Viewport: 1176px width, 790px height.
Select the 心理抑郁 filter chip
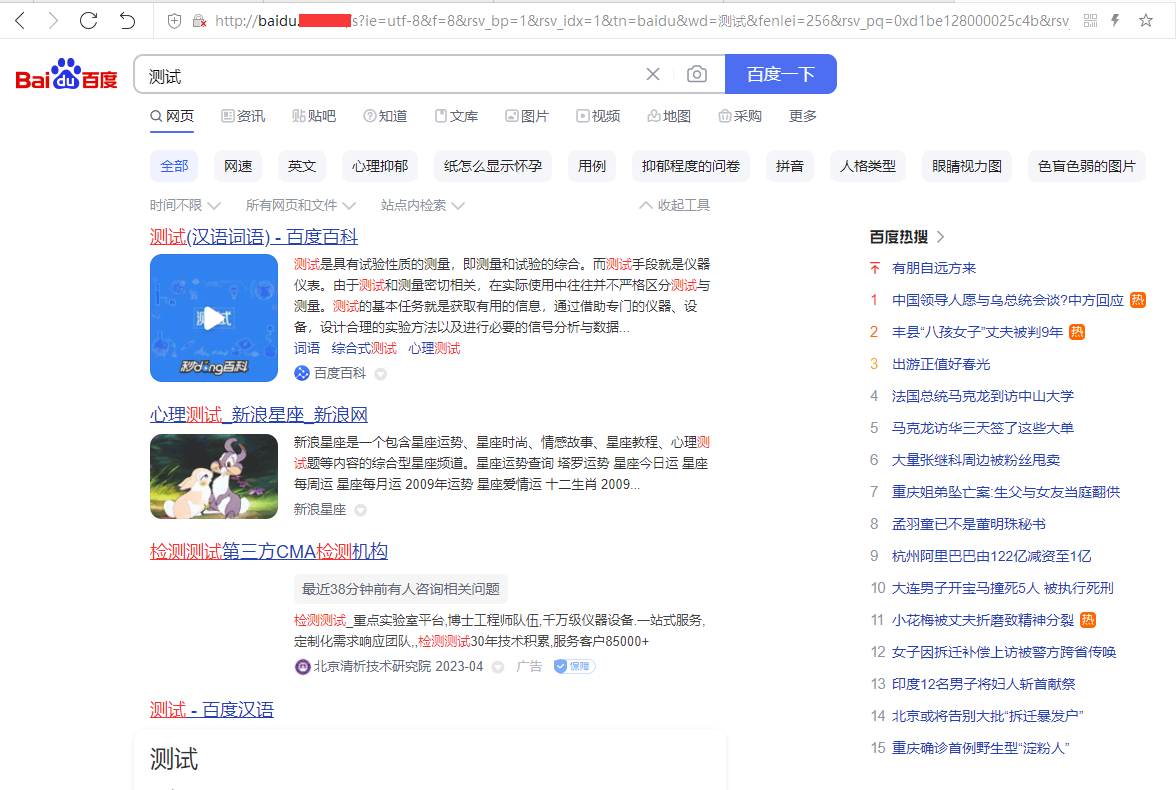[x=380, y=166]
